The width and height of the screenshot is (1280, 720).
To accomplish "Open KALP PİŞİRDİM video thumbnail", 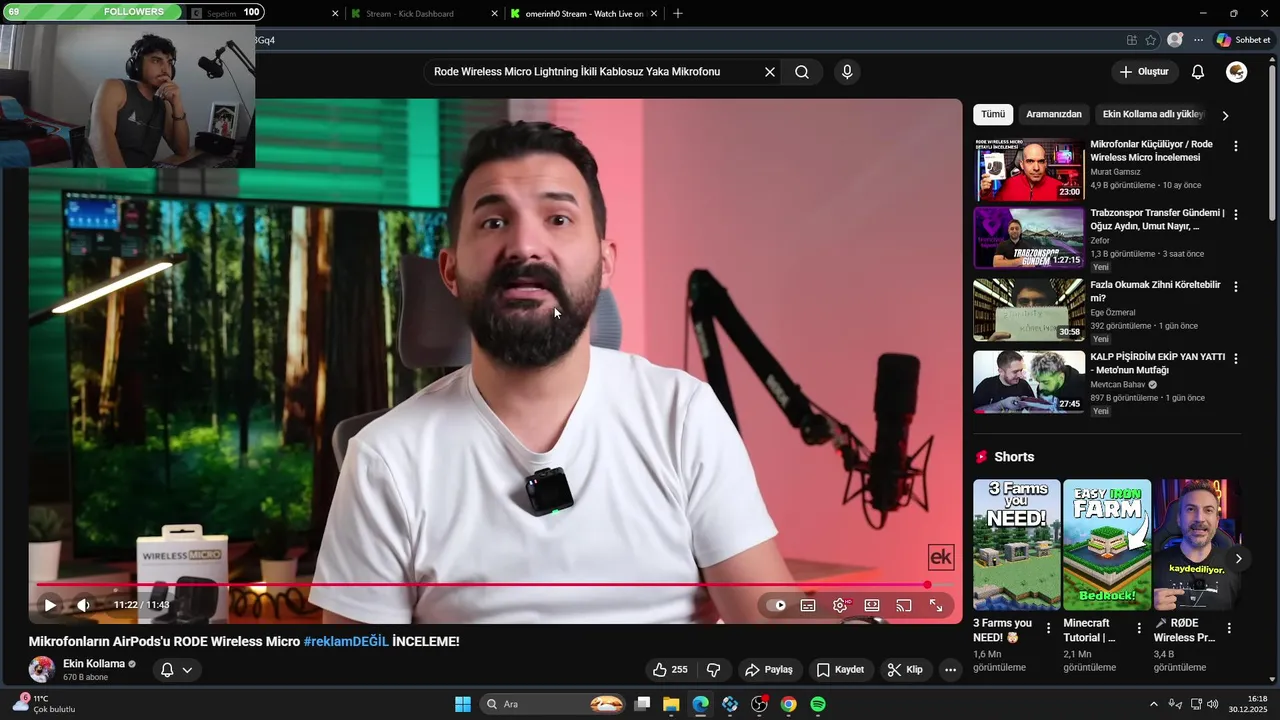I will (x=1029, y=381).
